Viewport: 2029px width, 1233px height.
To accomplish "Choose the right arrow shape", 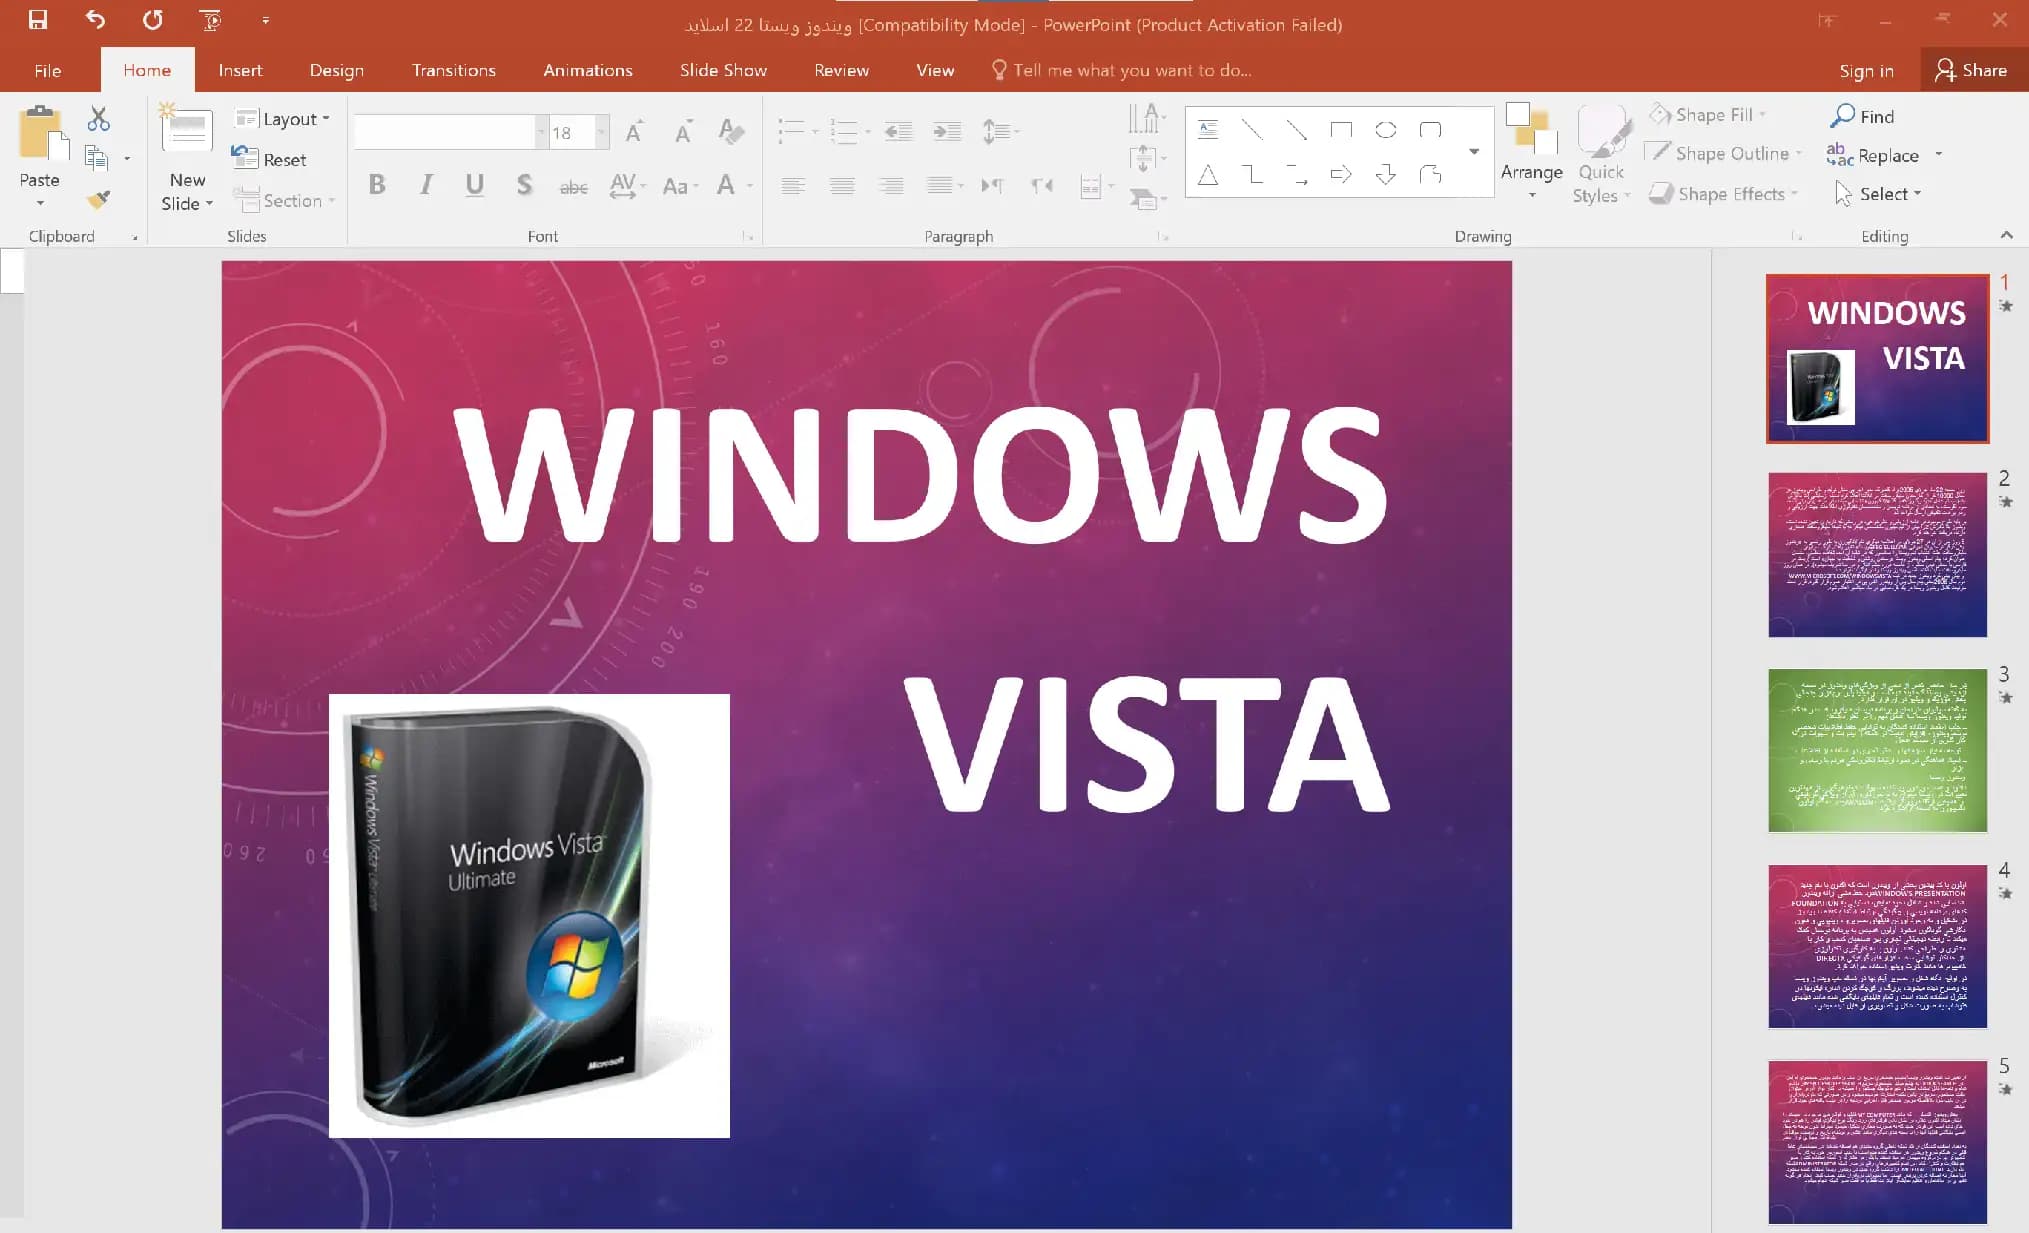I will coord(1341,175).
